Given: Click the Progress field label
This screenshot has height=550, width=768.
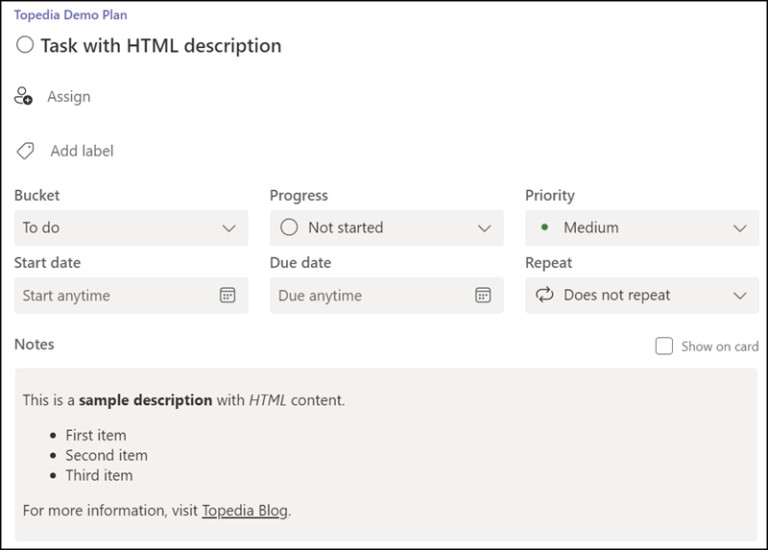Looking at the screenshot, I should point(299,195).
